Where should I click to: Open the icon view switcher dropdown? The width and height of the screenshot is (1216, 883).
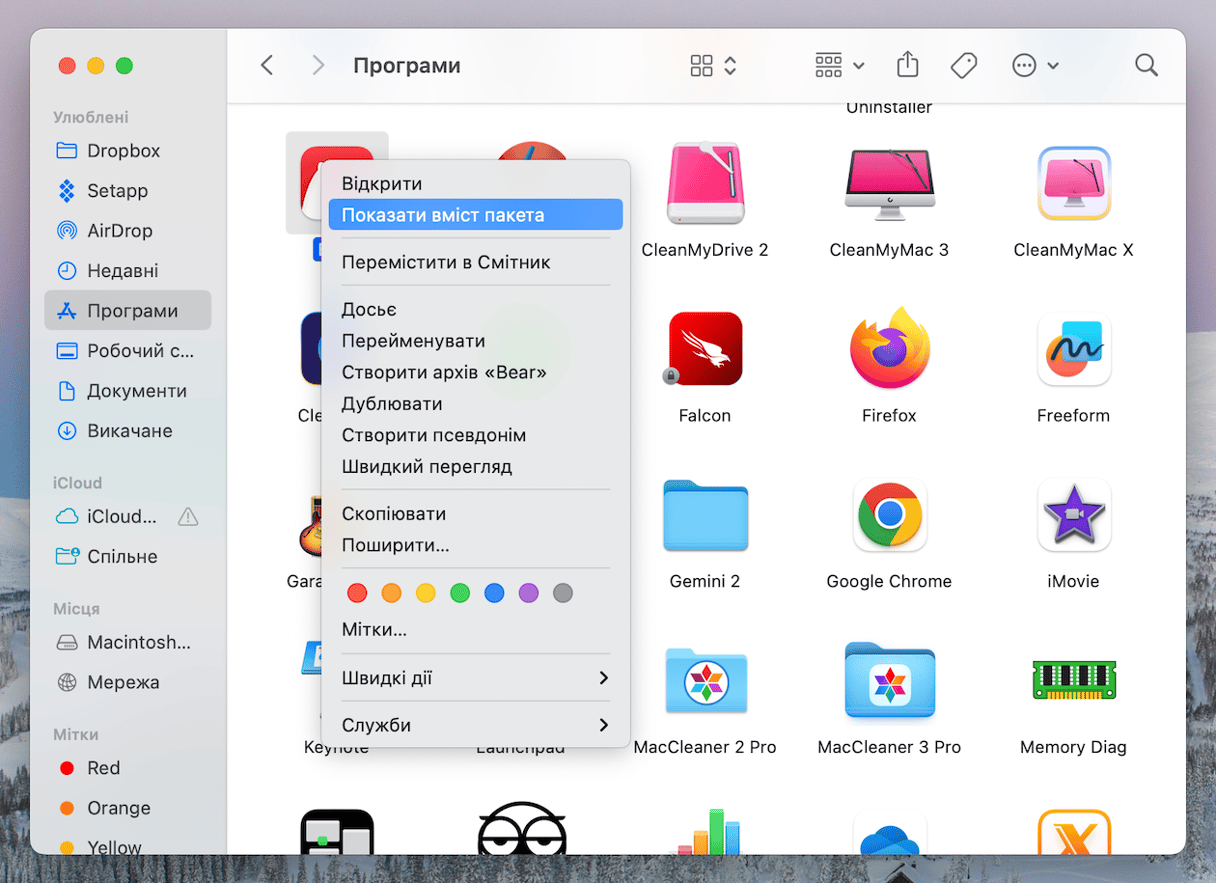point(714,65)
